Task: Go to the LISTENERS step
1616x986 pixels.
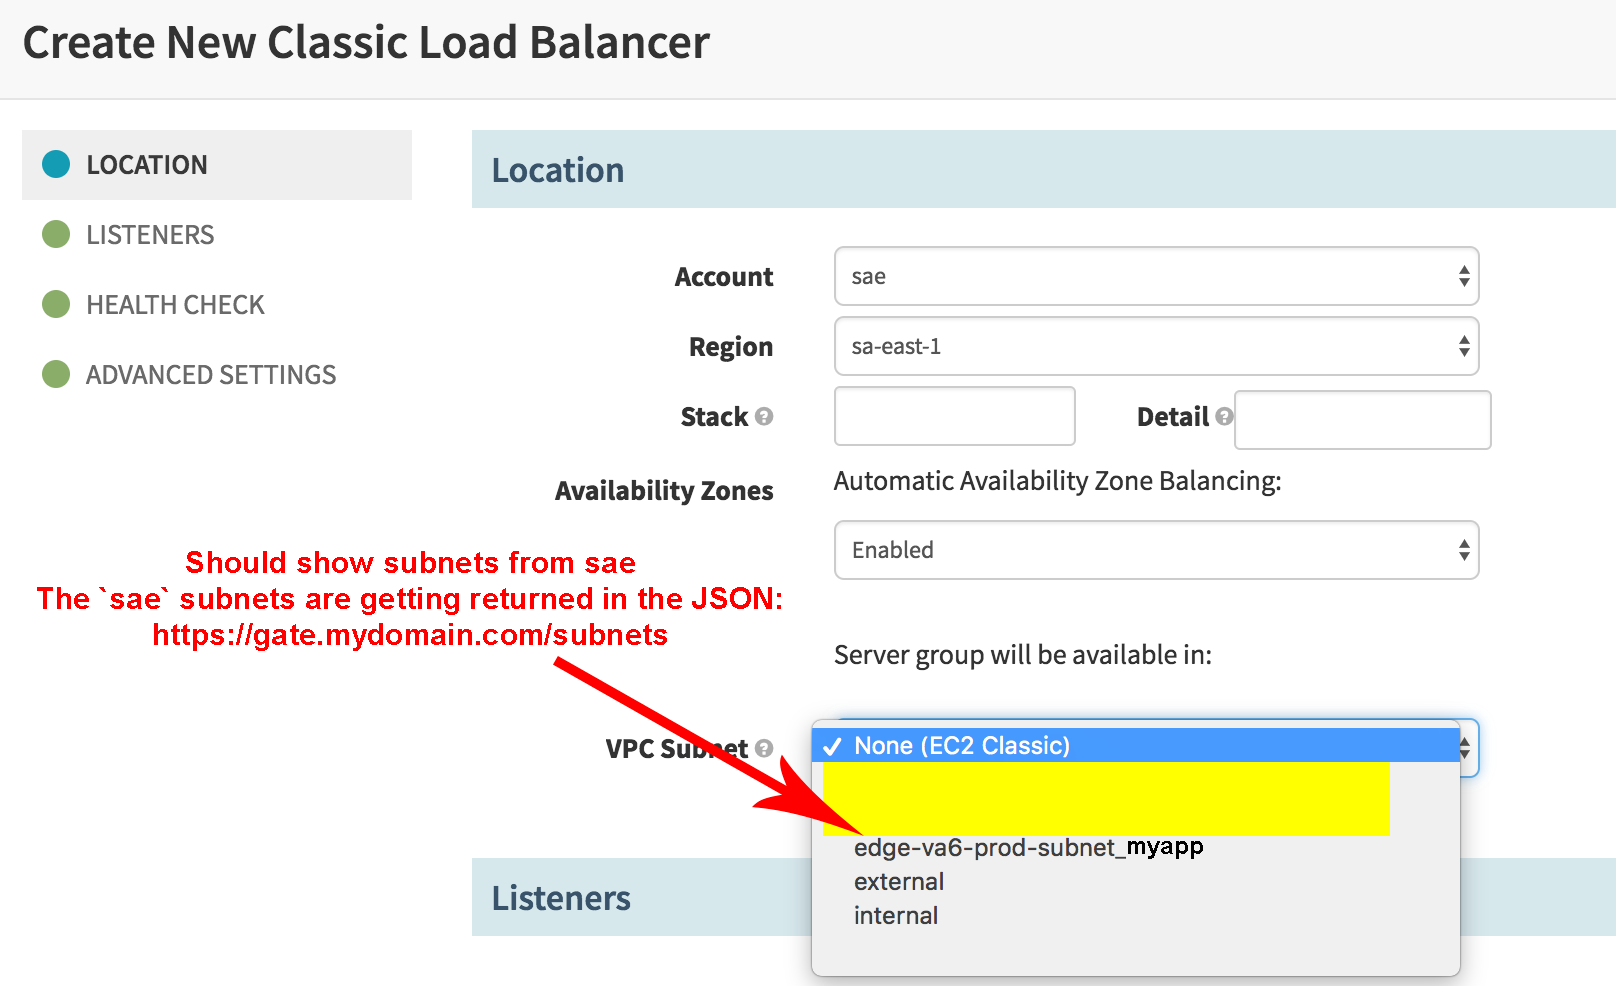Action: (150, 234)
